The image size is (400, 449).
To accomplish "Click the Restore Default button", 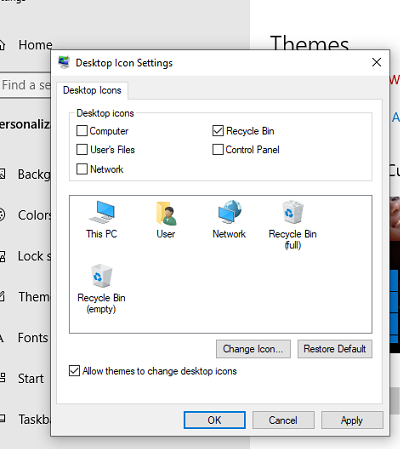I will [x=335, y=349].
